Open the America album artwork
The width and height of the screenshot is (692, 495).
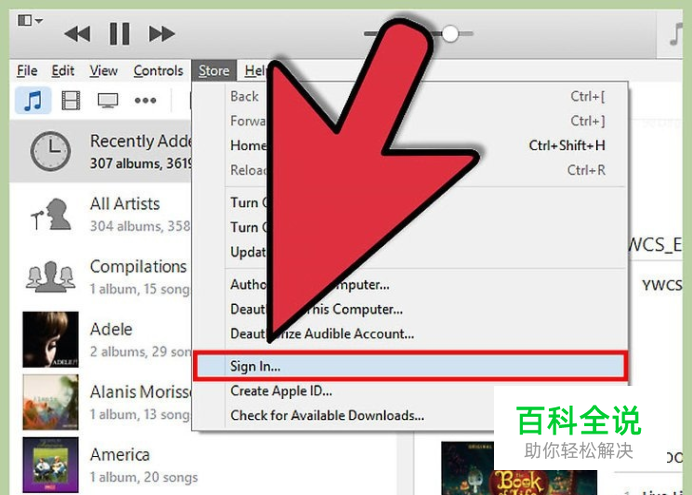pos(50,465)
